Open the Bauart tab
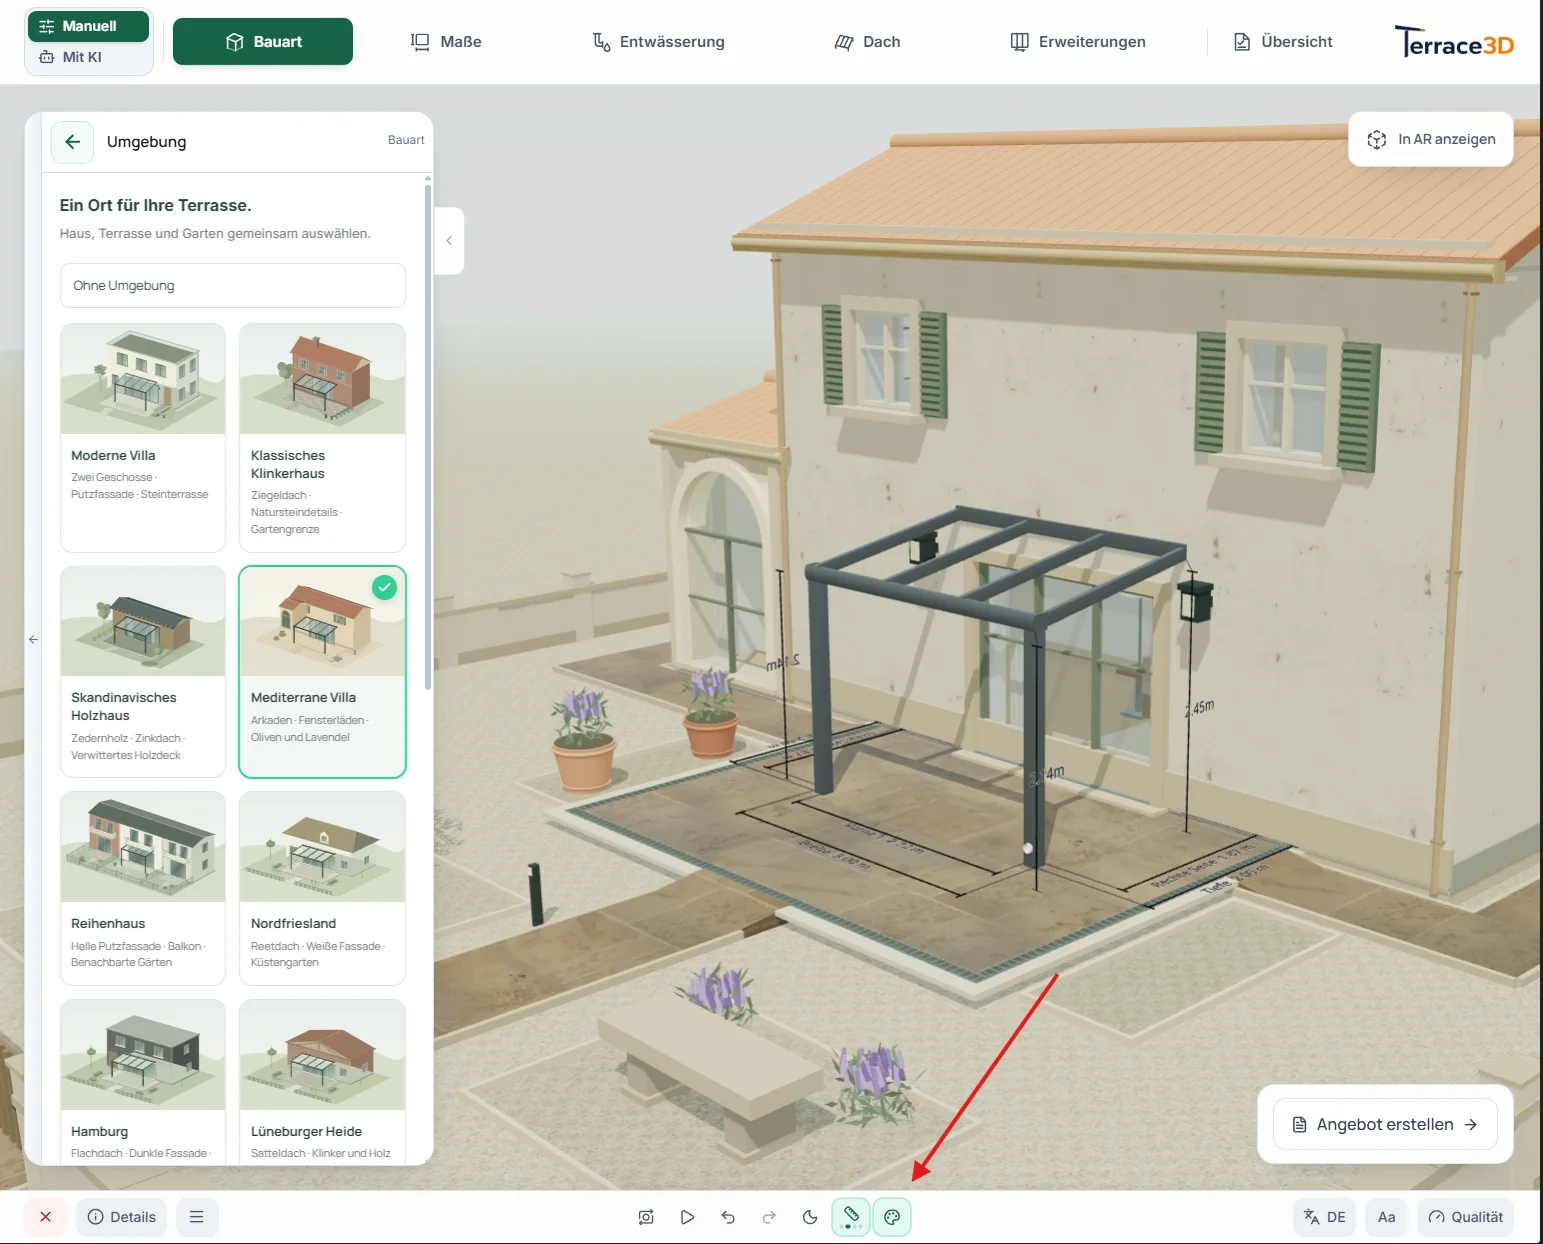Image resolution: width=1543 pixels, height=1244 pixels. [263, 41]
